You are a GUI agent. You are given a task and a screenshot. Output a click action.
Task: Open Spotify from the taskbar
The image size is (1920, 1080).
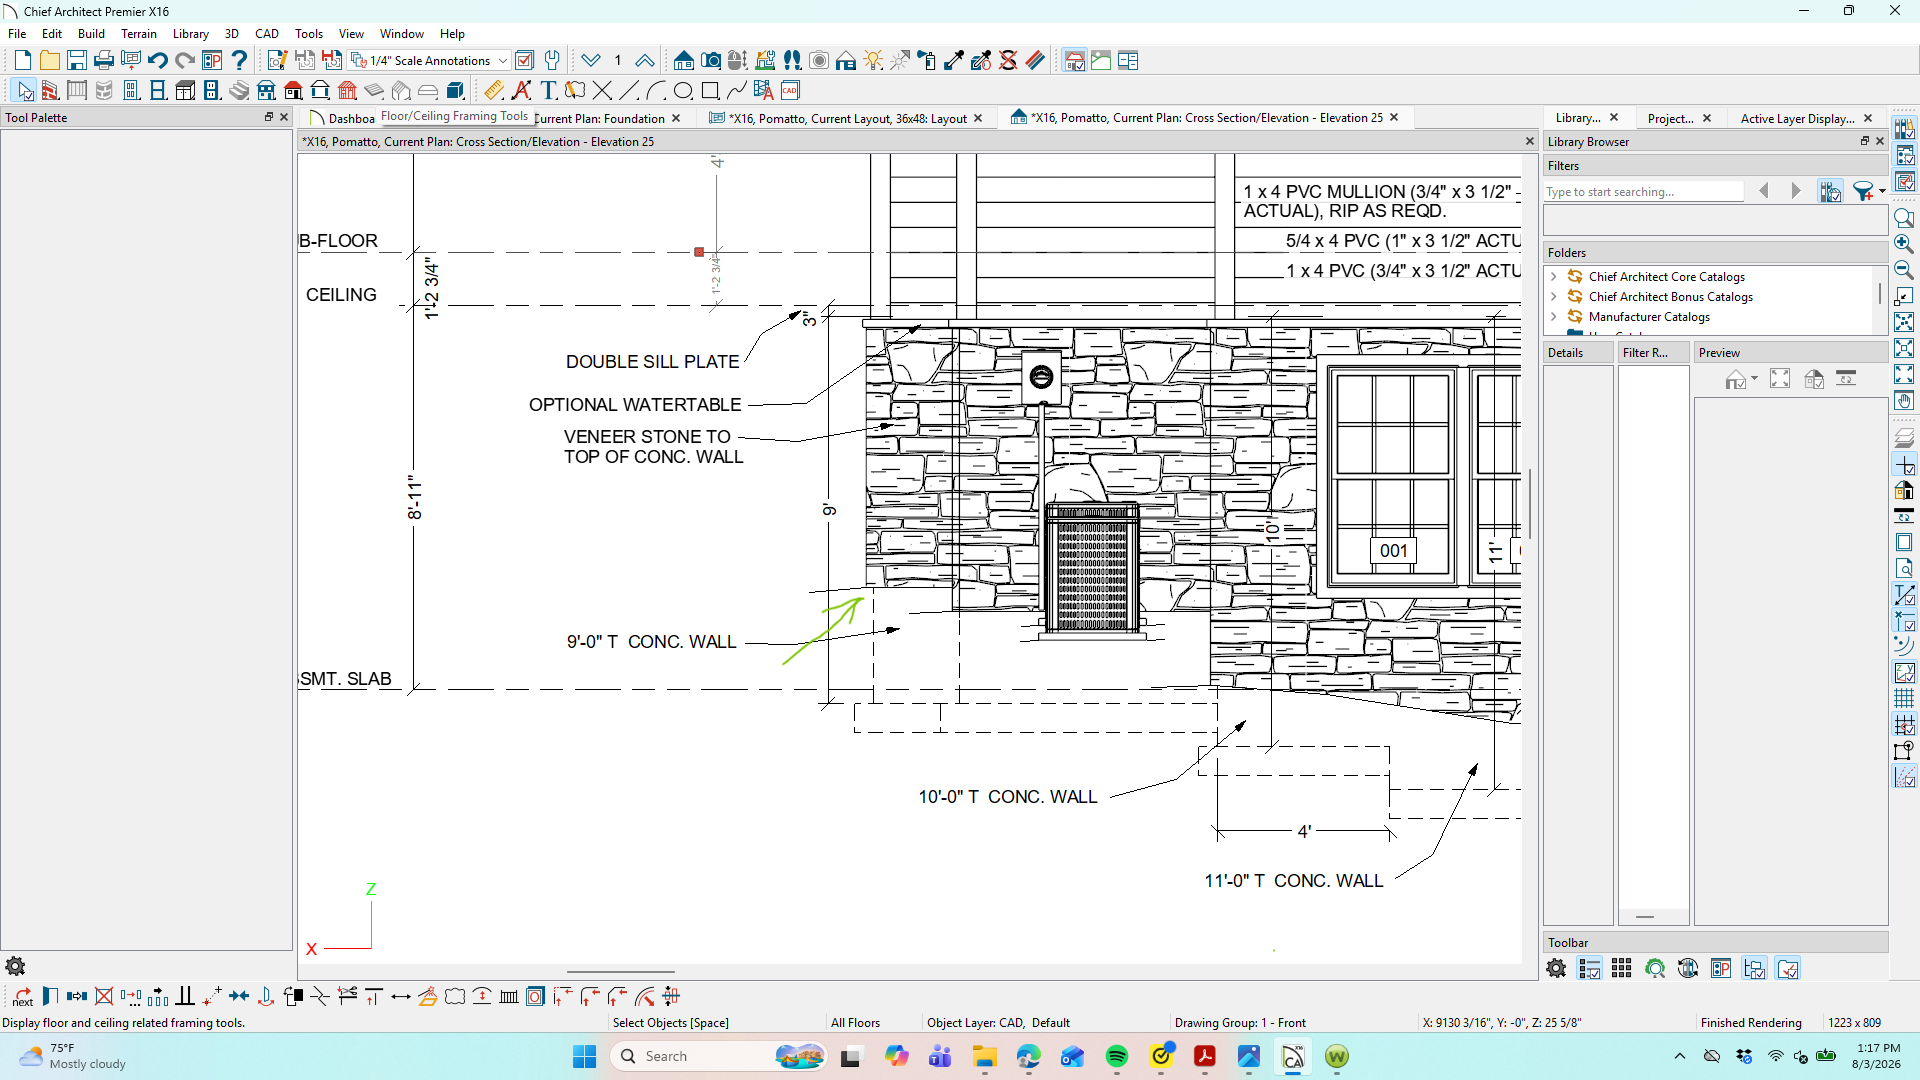coord(1117,1056)
